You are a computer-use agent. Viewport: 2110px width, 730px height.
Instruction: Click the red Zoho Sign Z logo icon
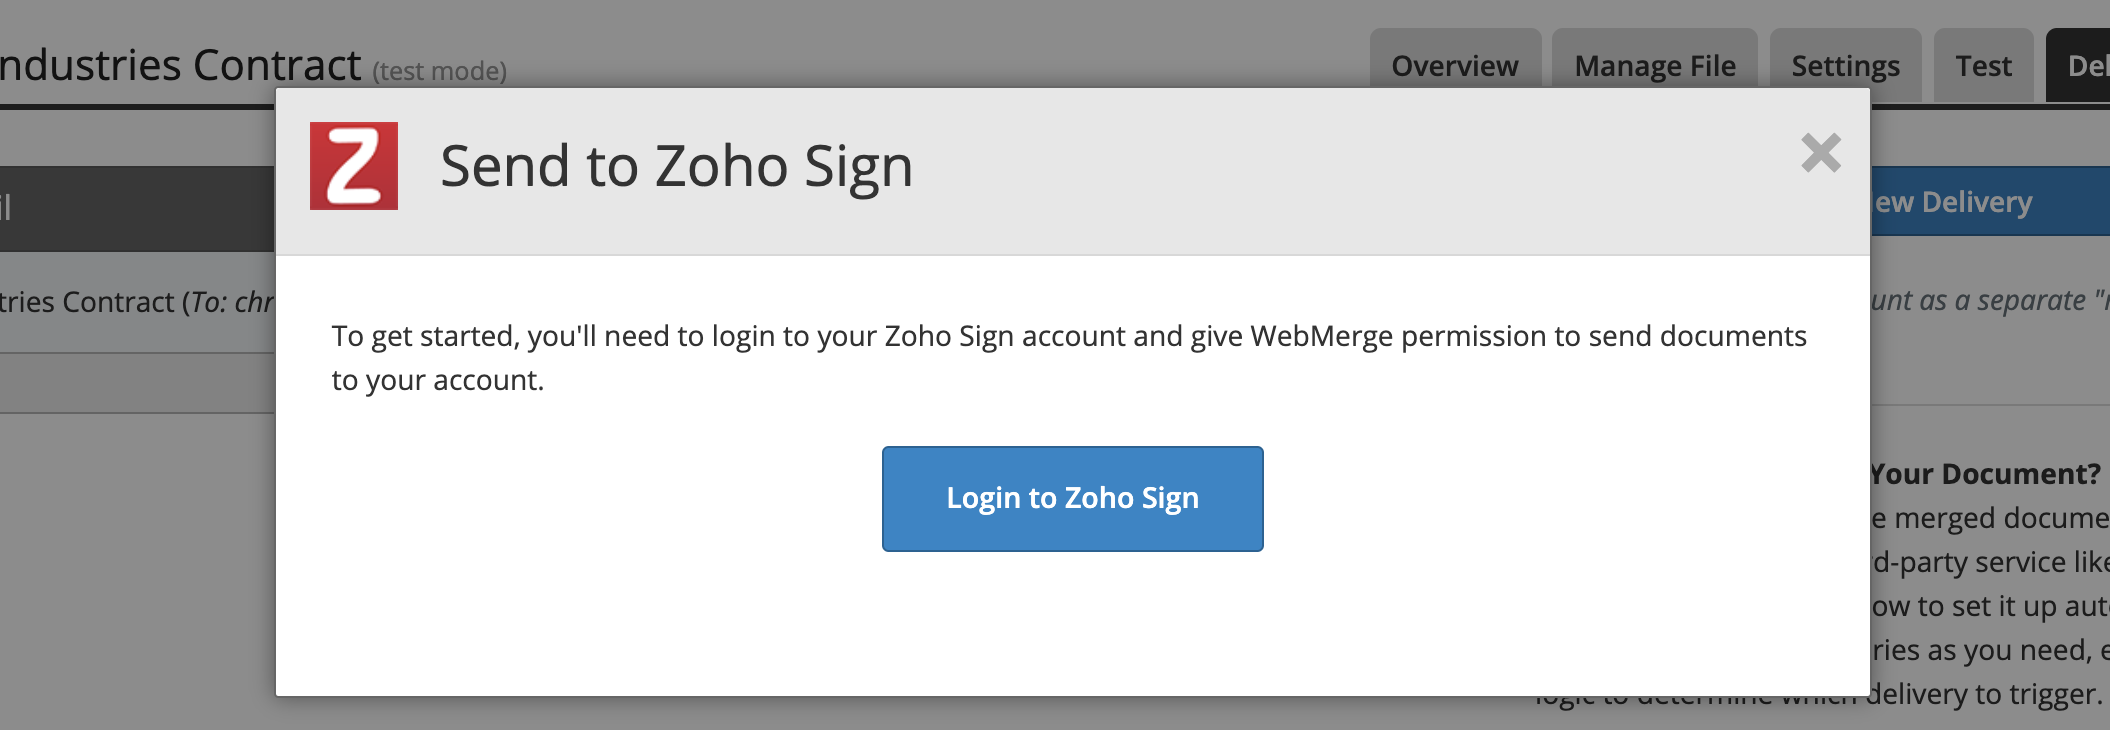(354, 168)
